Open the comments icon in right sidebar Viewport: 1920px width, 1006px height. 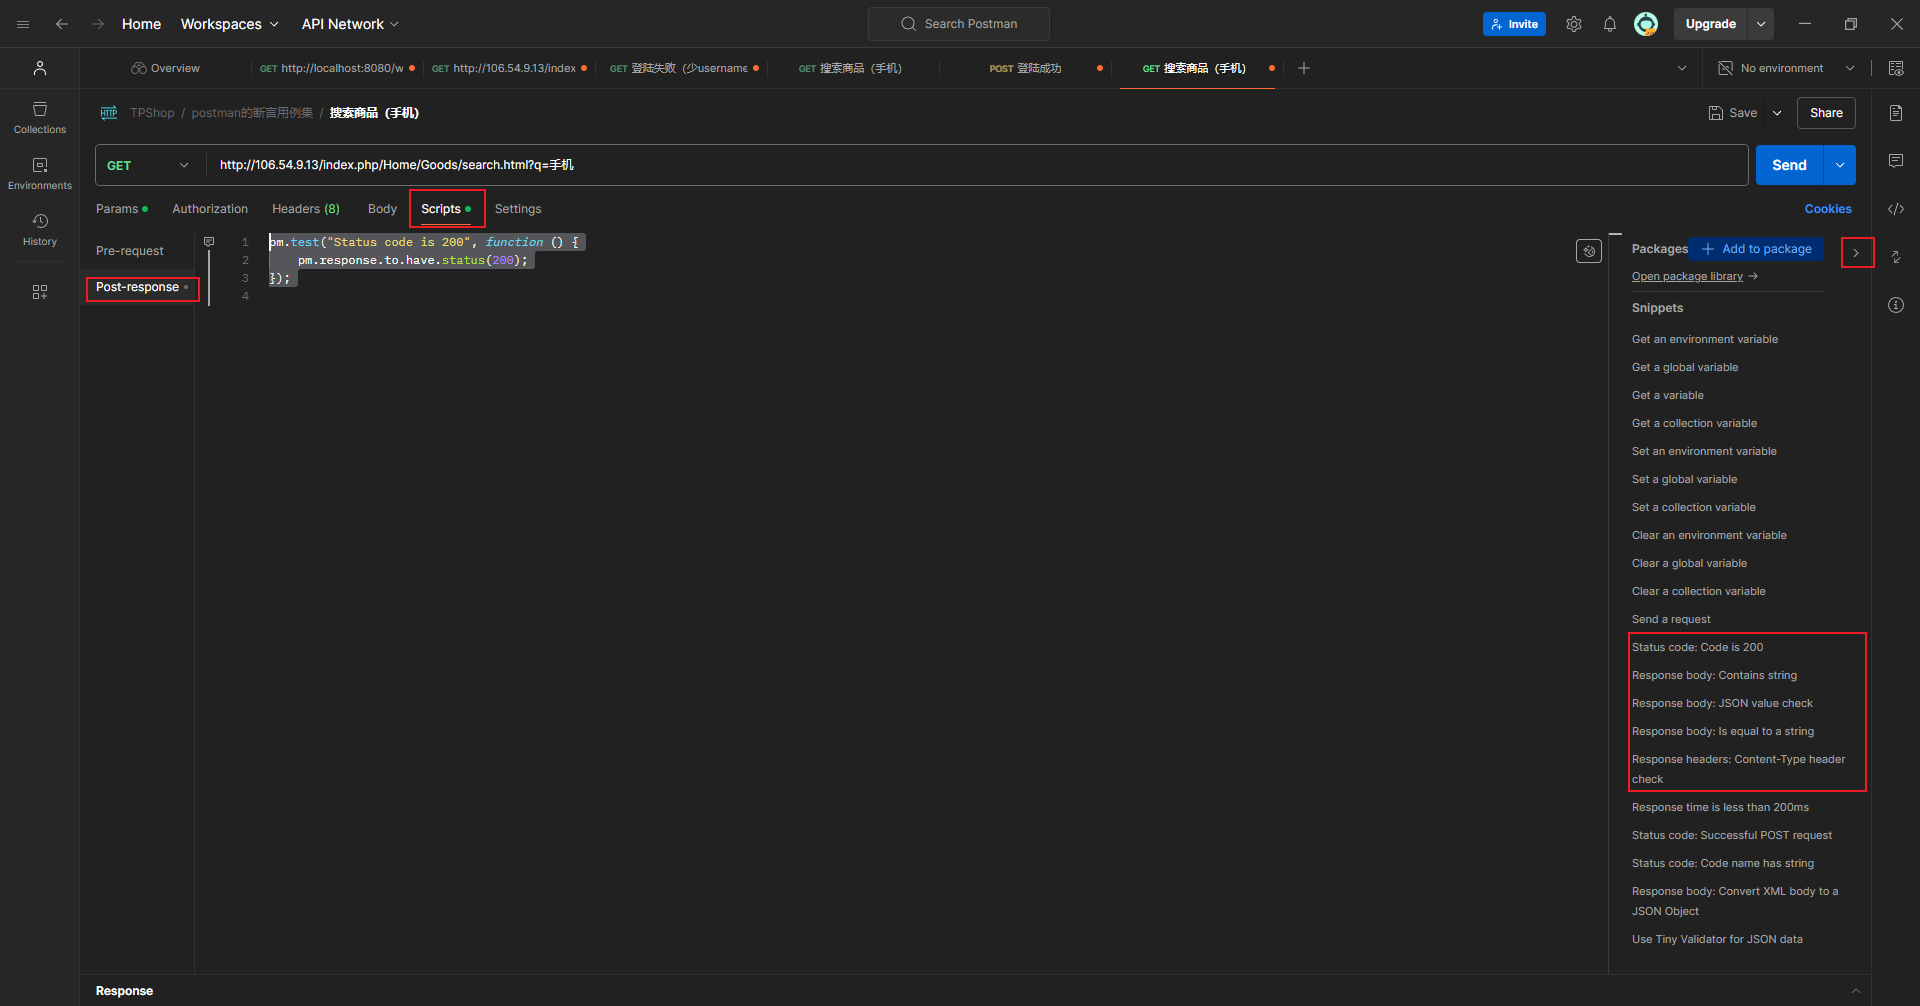coord(1895,161)
